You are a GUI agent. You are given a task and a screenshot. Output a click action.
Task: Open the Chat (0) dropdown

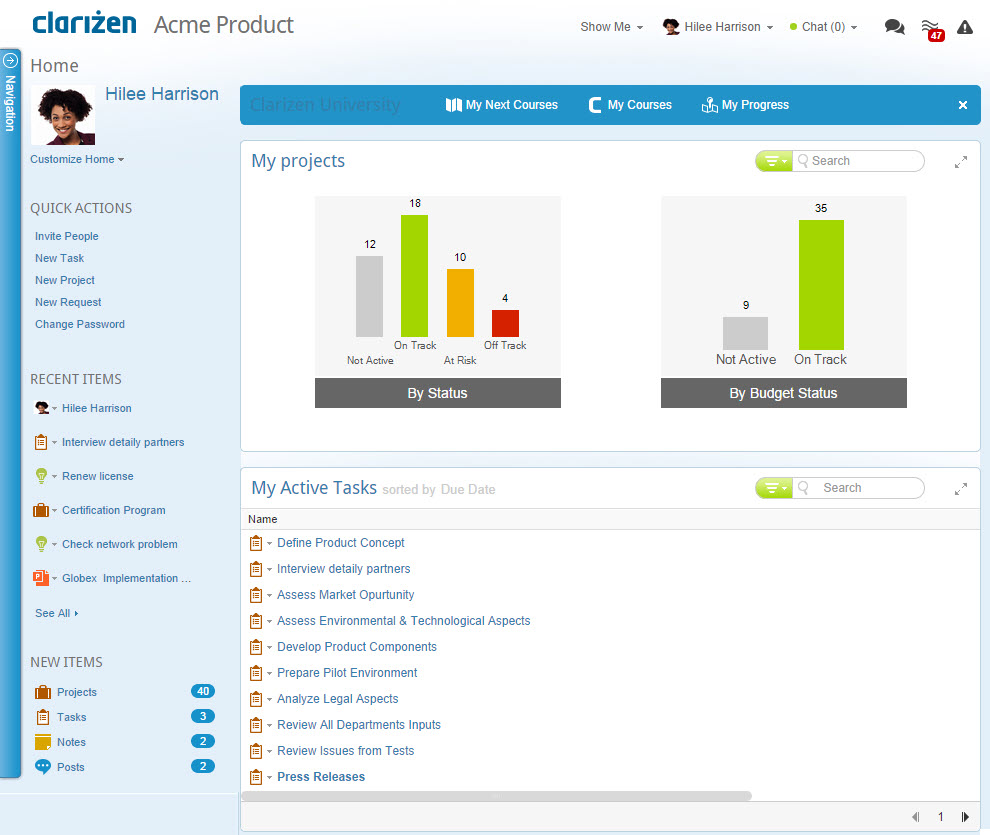click(x=823, y=27)
